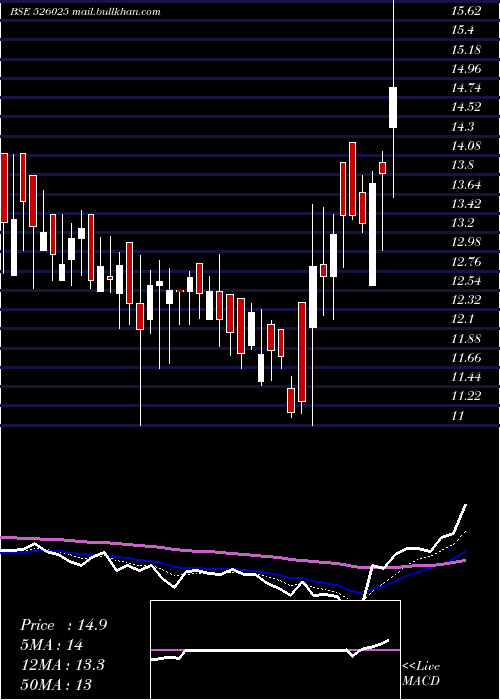
Task: Select the 11.88 axis label
Action: (466, 338)
